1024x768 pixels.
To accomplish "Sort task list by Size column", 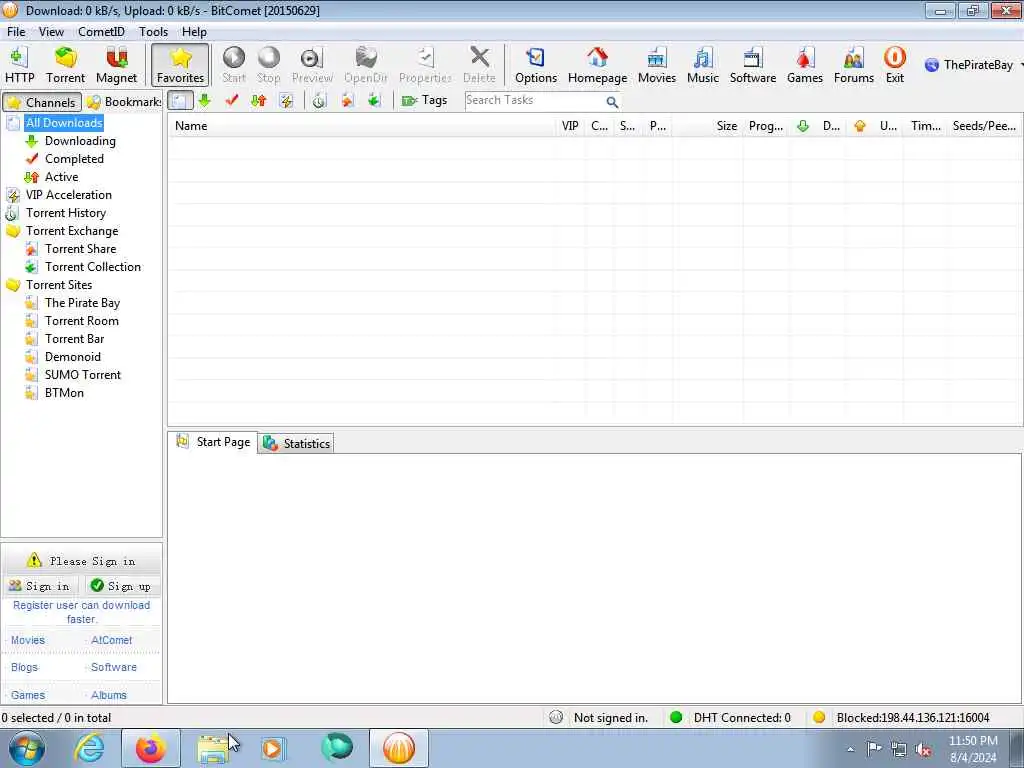I will 708,126.
